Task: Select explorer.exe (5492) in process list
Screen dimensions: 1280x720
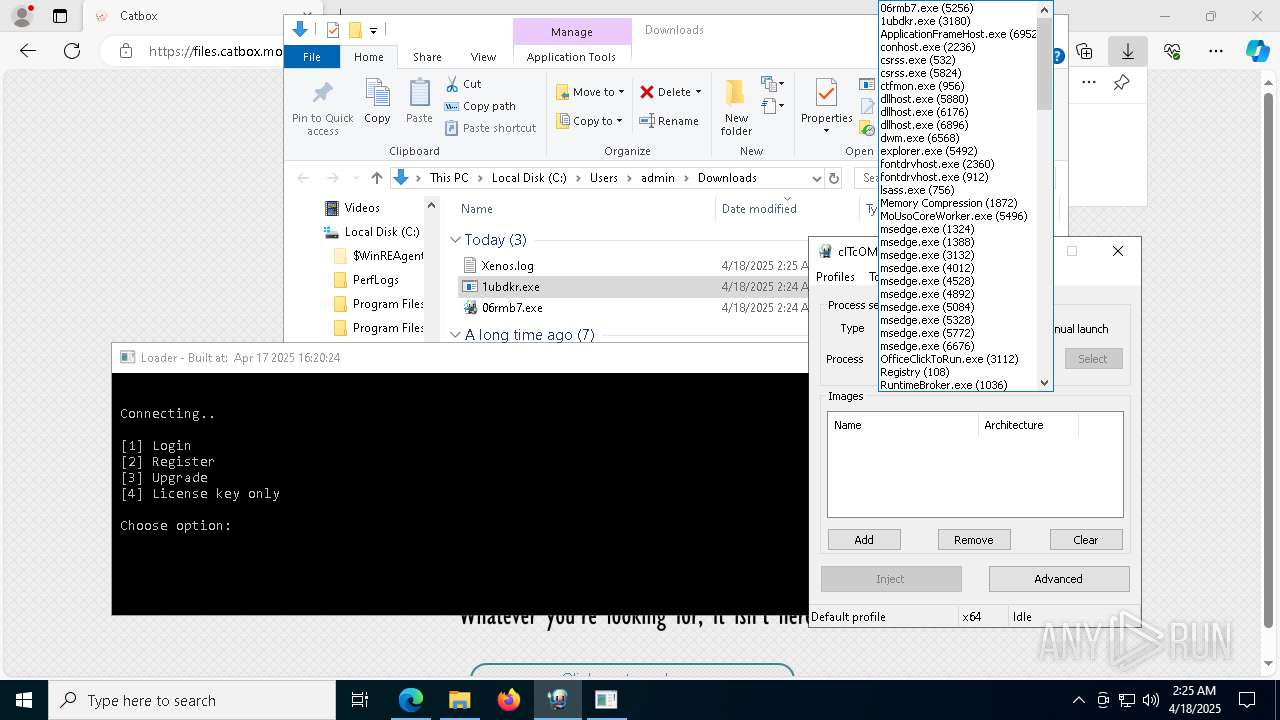Action: point(928,151)
